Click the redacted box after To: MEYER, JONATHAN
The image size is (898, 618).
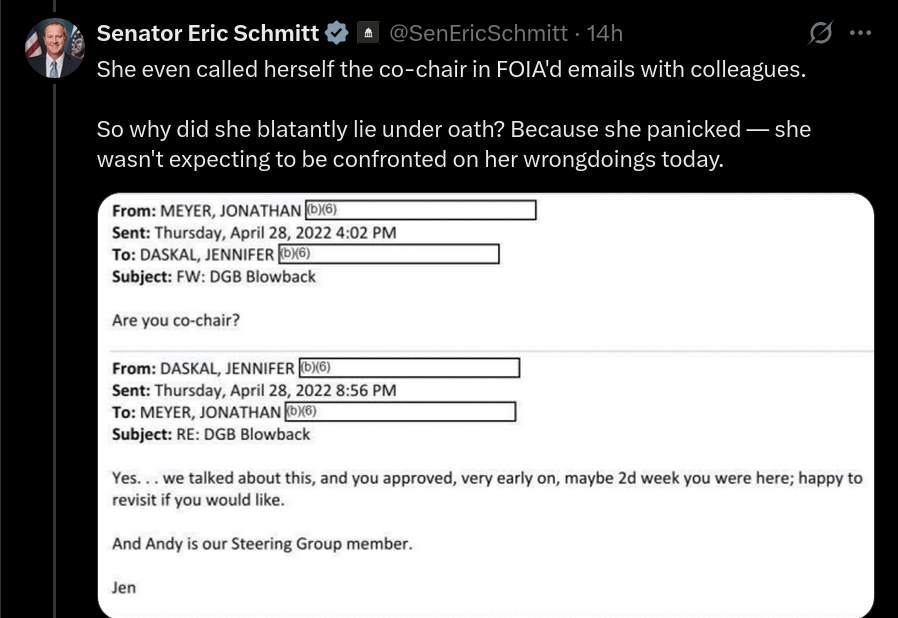pos(400,412)
